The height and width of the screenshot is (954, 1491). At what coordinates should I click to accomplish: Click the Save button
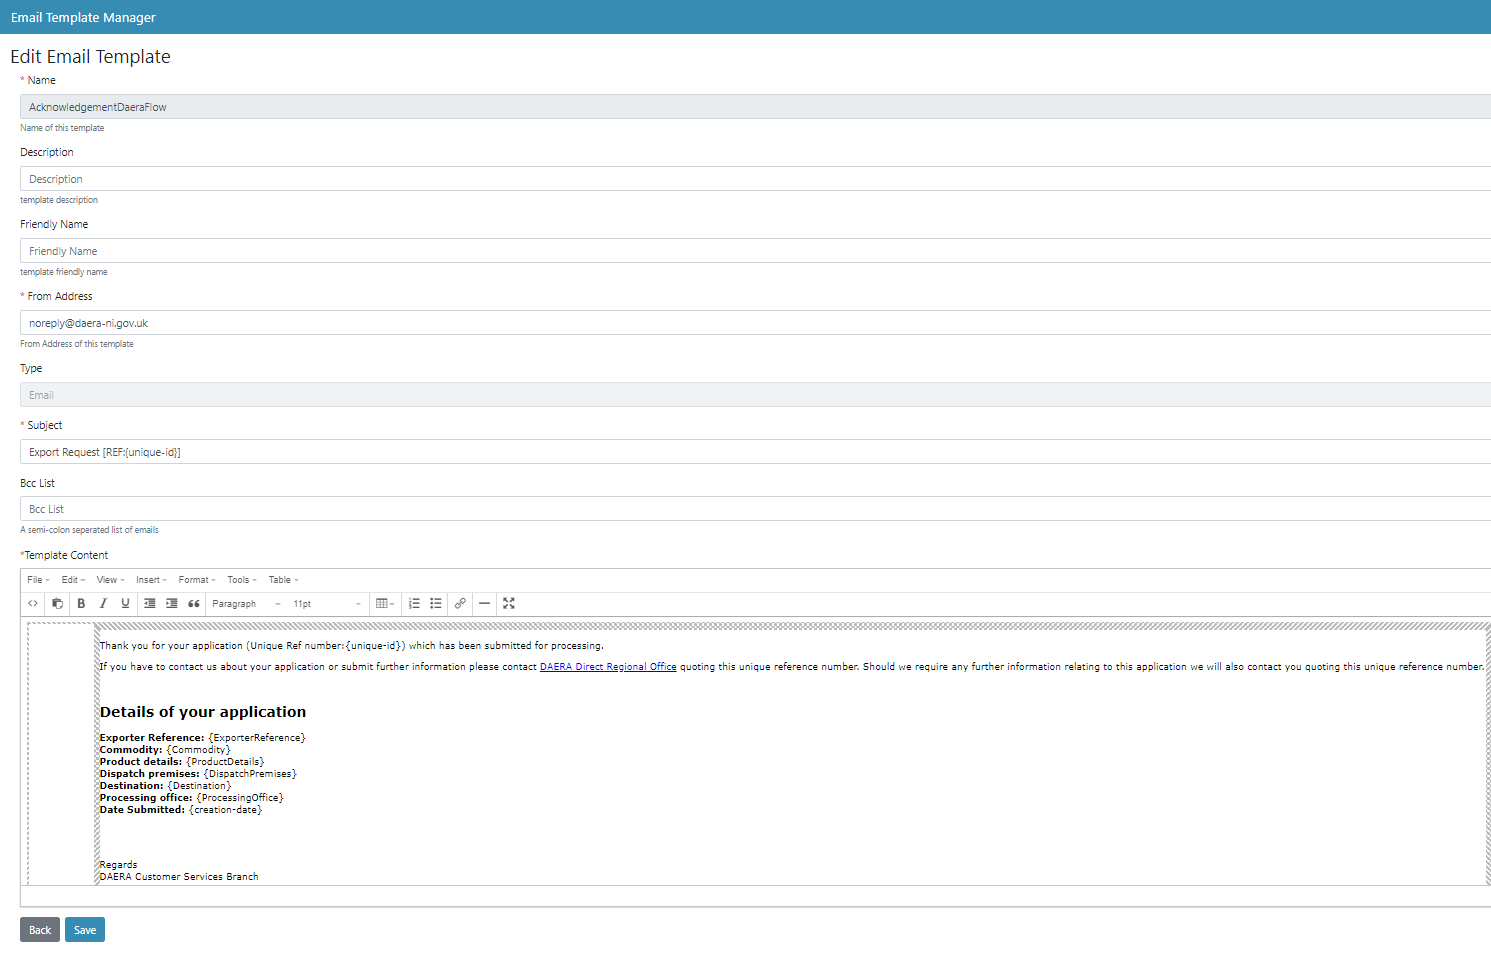(x=85, y=930)
